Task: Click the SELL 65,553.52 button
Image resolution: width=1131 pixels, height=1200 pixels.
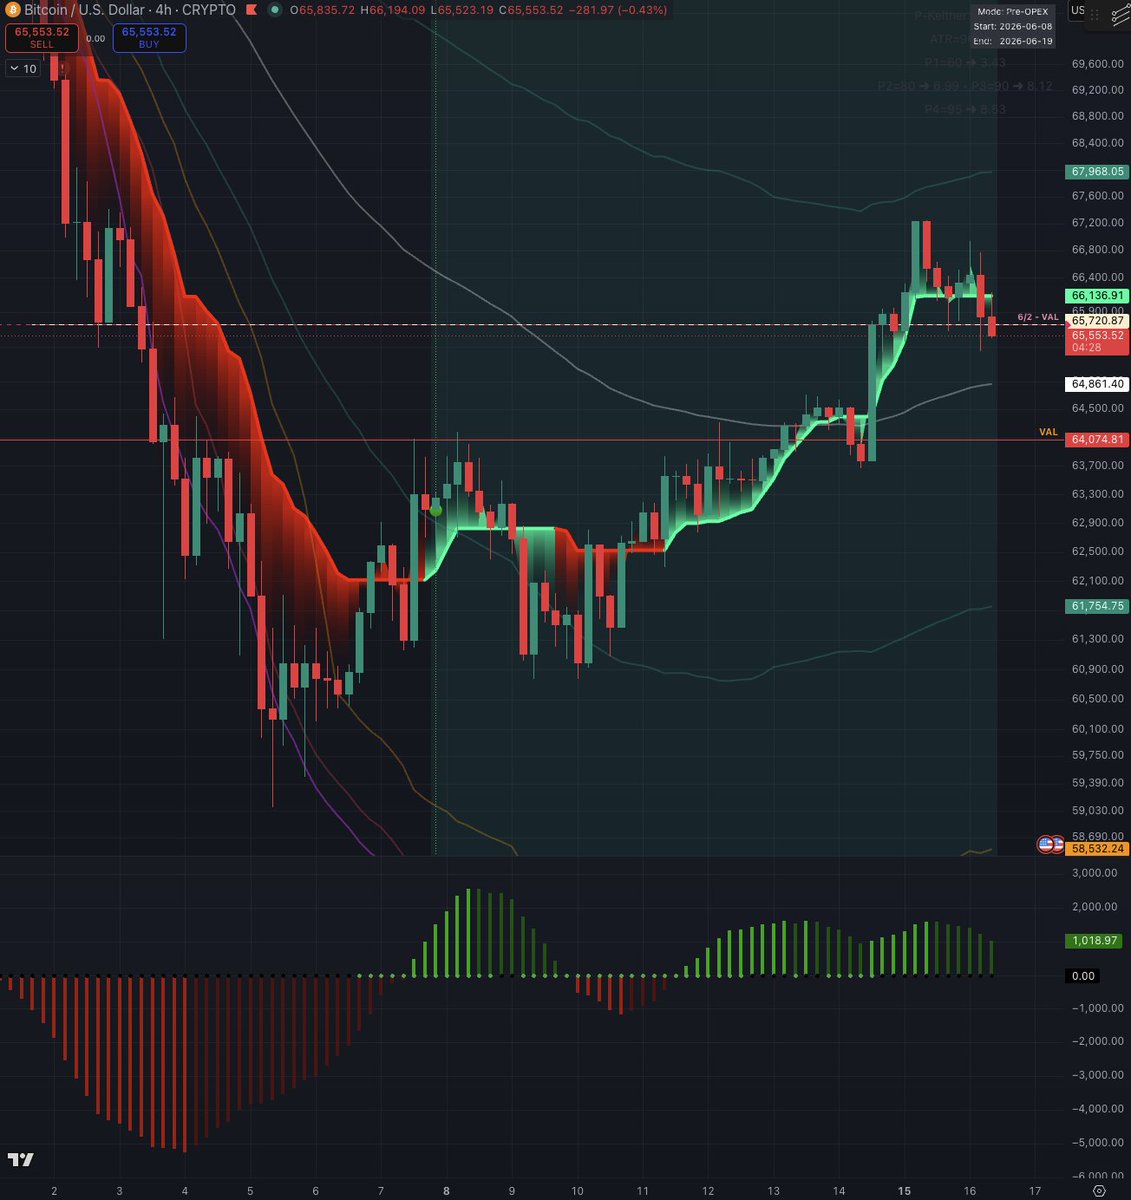Action: tap(42, 38)
